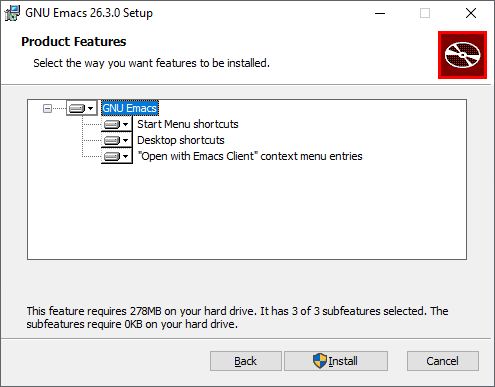
Task: Select Desktop shortcuts feature label
Action: point(181,140)
